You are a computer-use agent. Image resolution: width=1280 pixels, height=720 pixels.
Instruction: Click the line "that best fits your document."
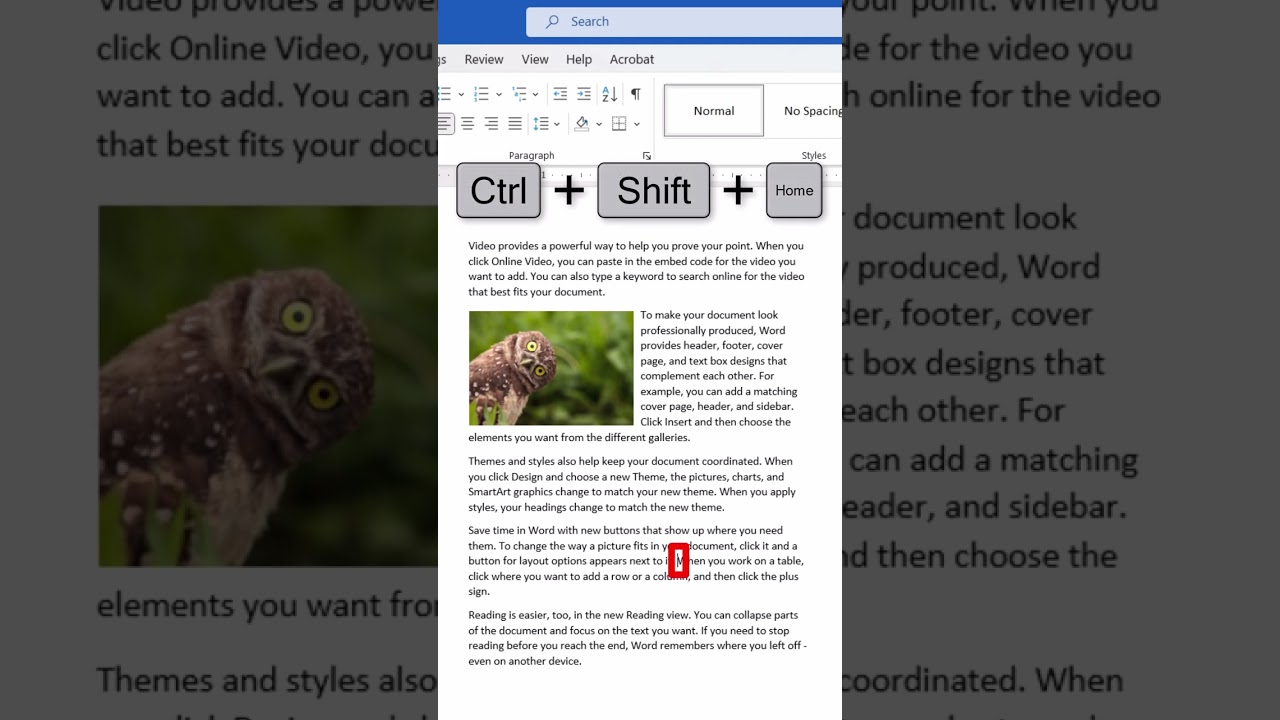pos(536,292)
